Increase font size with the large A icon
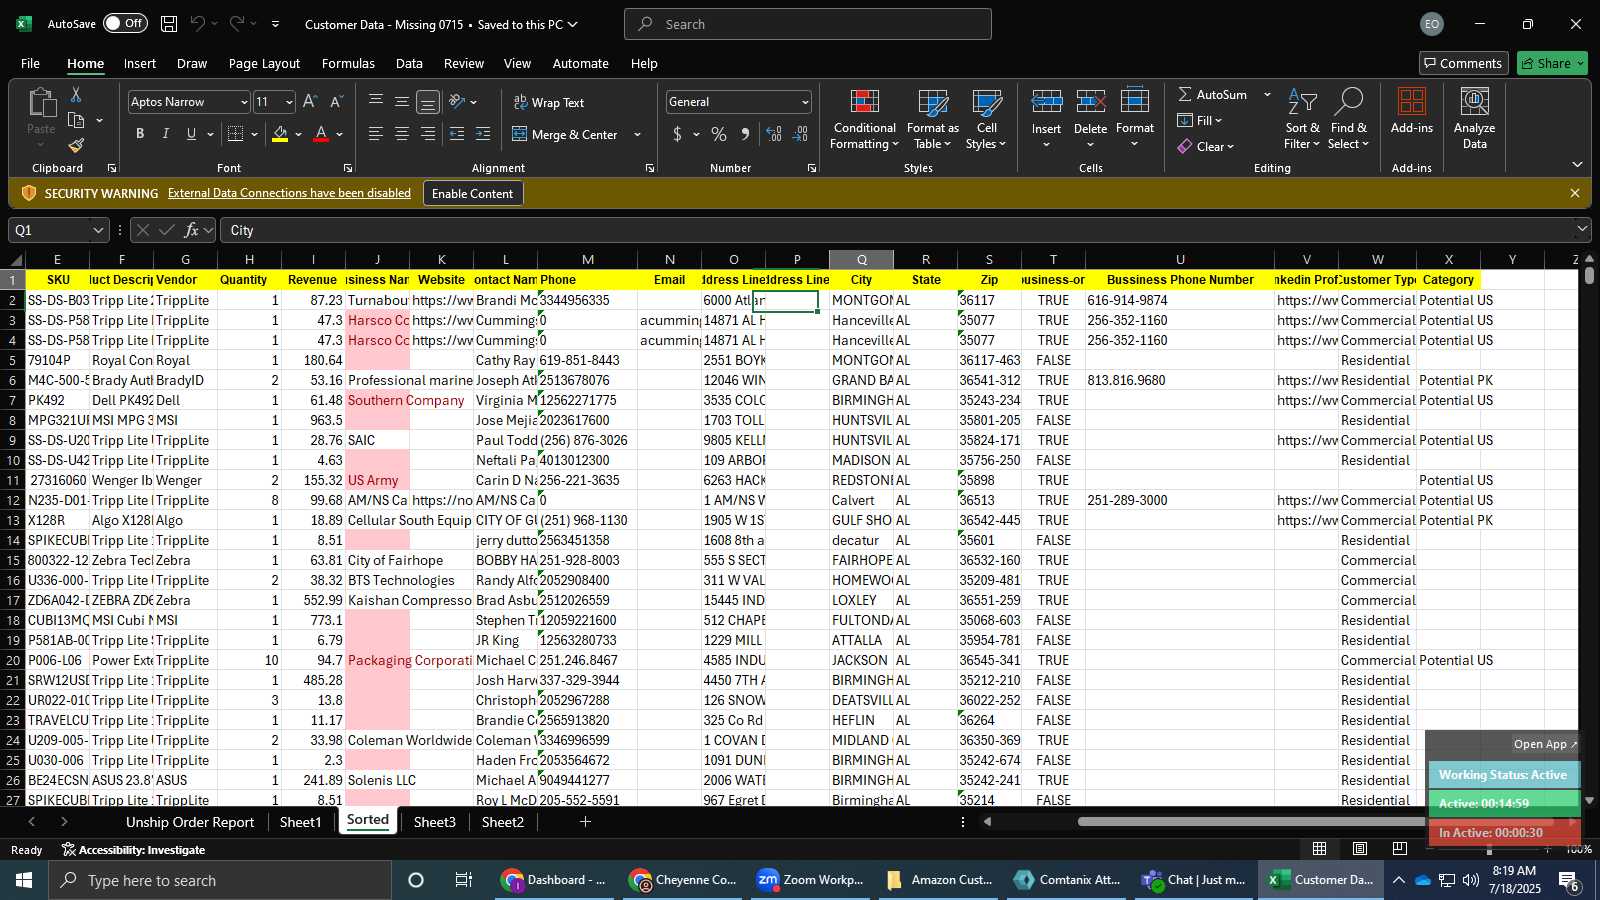Image resolution: width=1600 pixels, height=900 pixels. [x=310, y=102]
